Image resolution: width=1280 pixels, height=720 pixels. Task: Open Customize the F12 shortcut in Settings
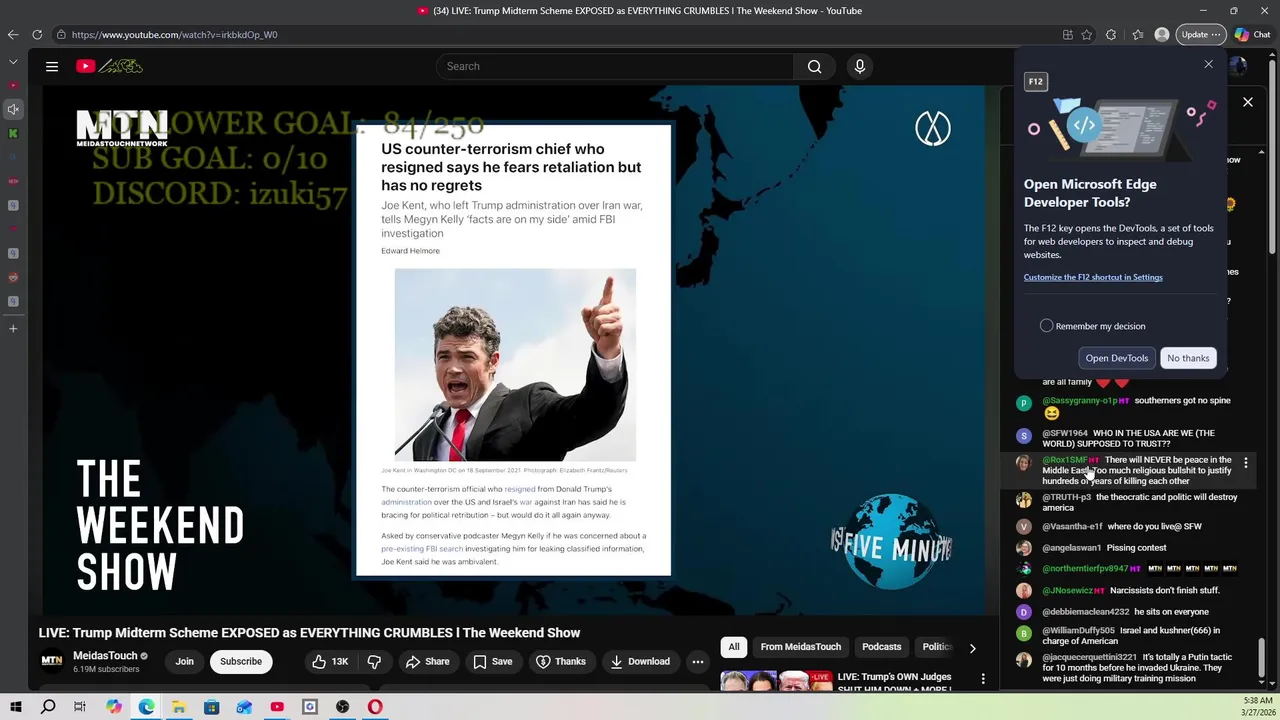coord(1093,277)
